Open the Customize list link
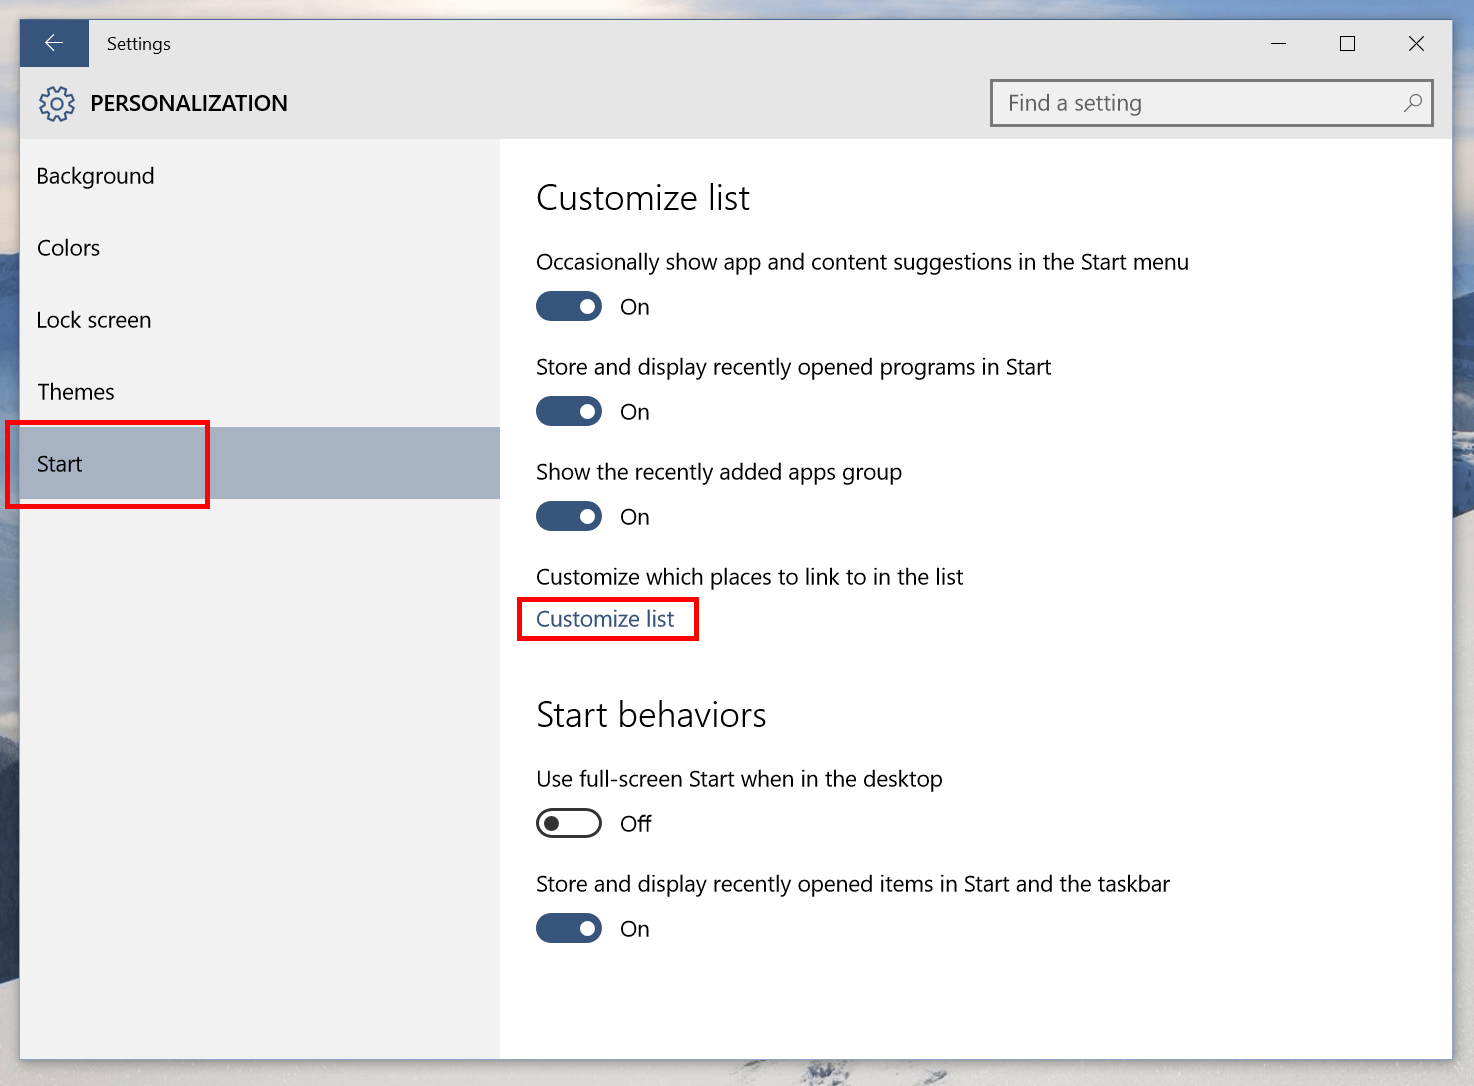 click(x=605, y=619)
